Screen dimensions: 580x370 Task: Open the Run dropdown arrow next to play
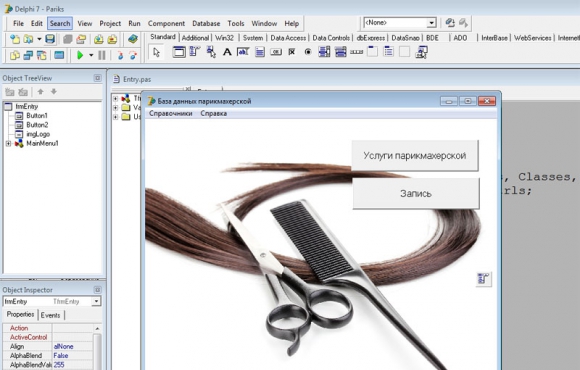coord(91,56)
